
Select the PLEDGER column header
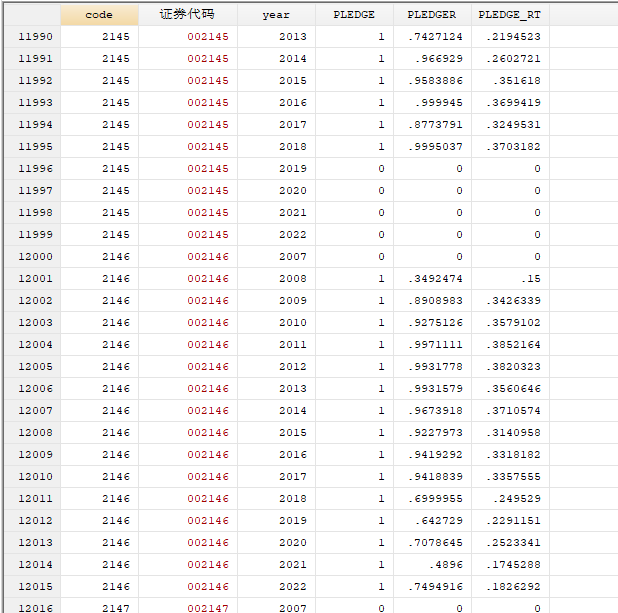432,15
